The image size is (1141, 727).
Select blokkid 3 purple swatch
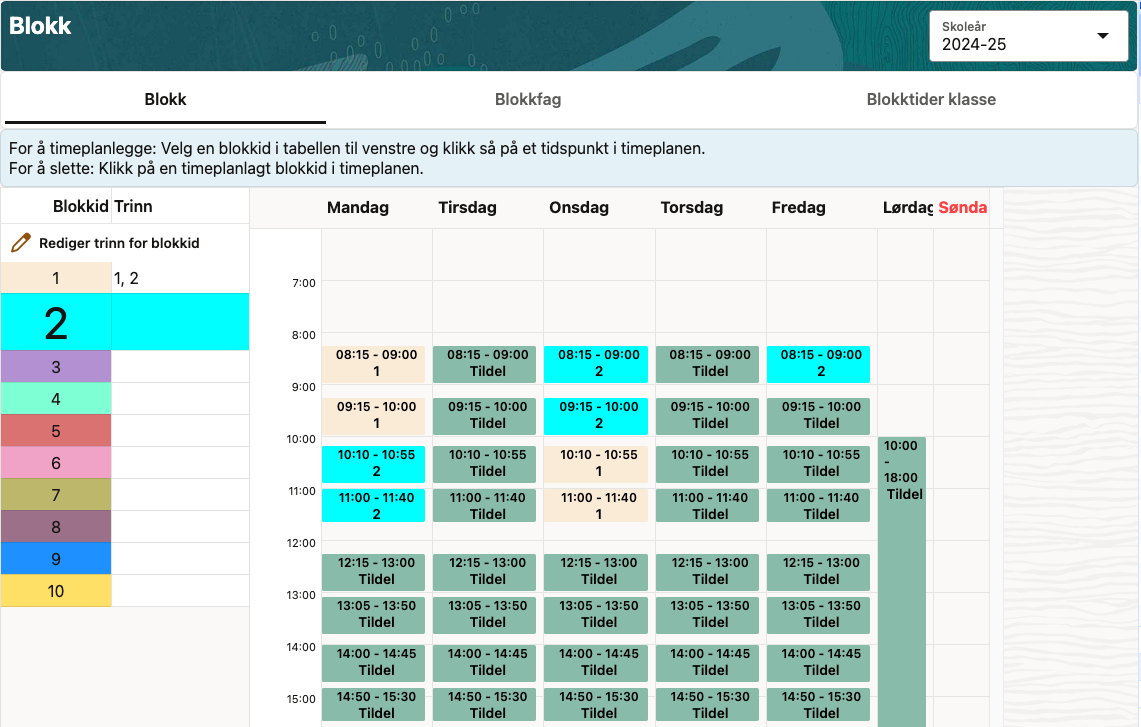point(56,367)
